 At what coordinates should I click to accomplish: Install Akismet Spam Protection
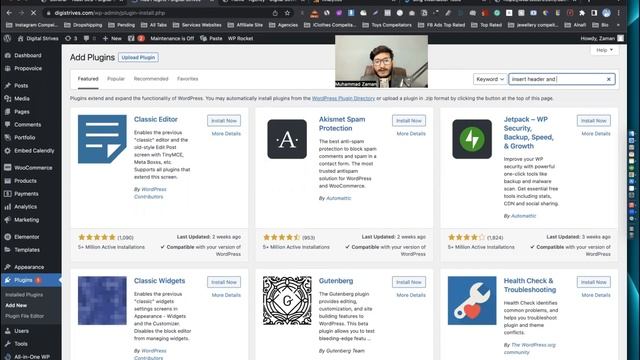click(409, 121)
